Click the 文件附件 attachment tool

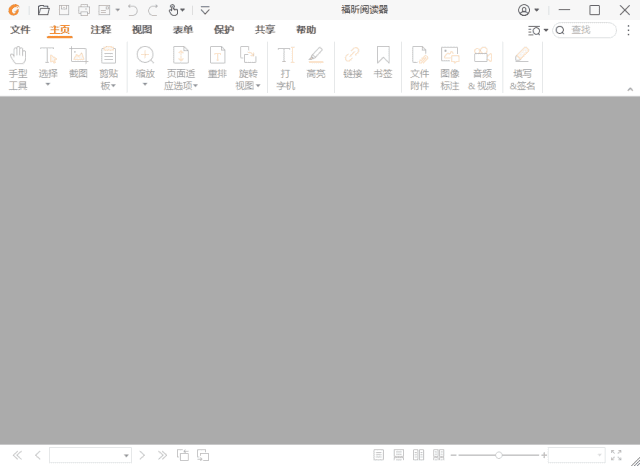pyautogui.click(x=420, y=68)
